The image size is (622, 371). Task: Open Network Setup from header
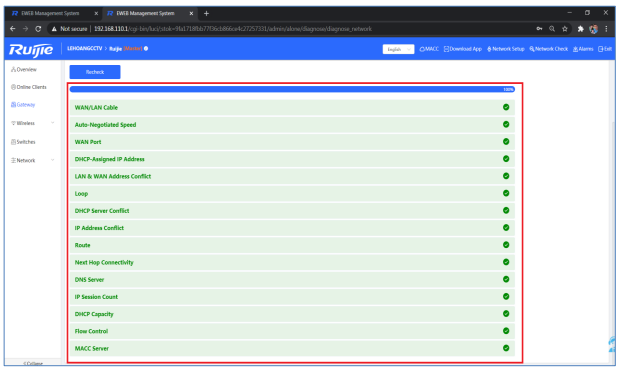click(506, 49)
